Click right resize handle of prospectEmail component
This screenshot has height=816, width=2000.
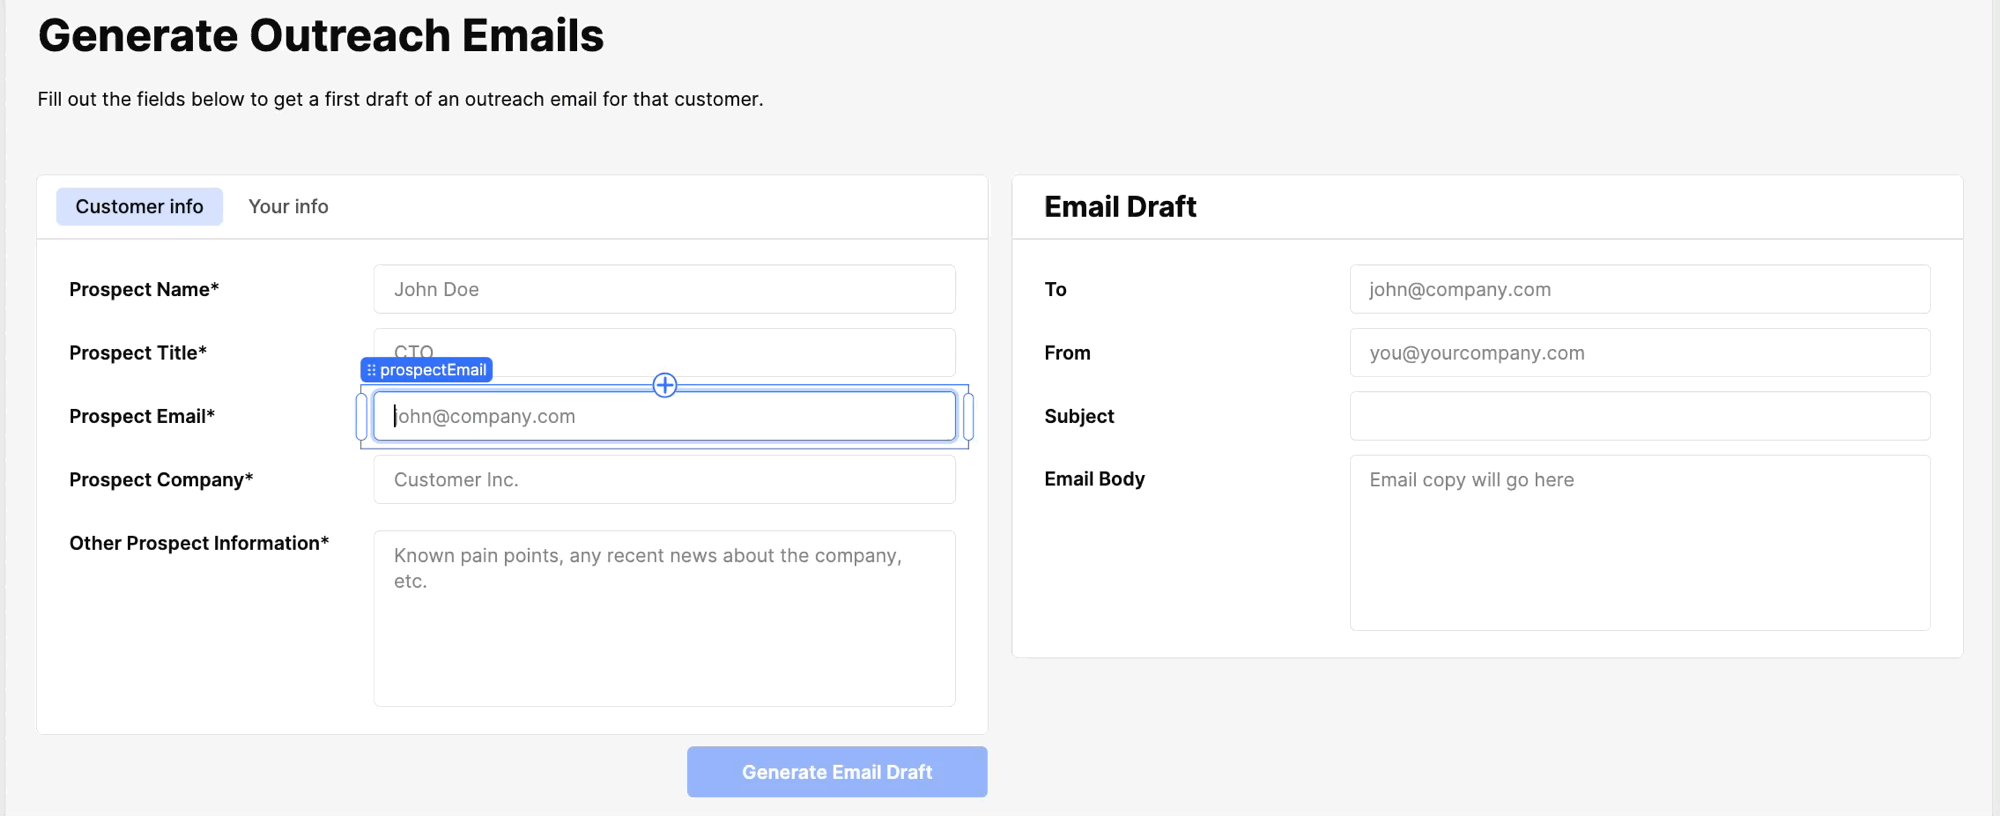coord(968,417)
